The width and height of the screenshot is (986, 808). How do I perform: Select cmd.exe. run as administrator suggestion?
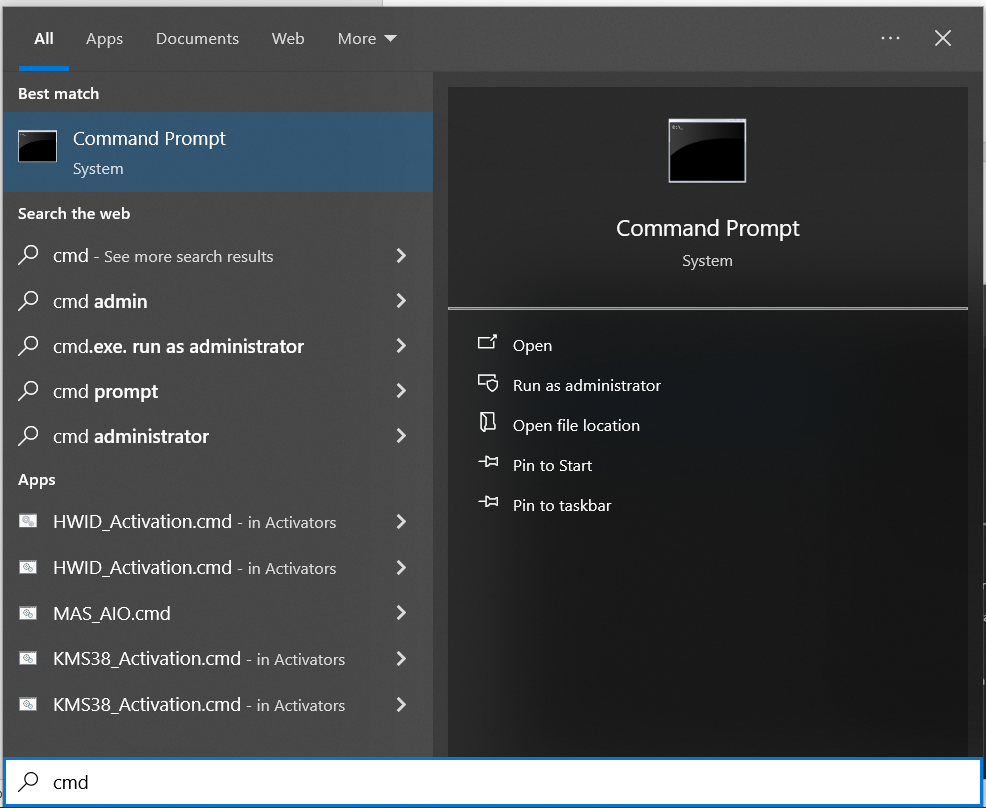[x=178, y=346]
